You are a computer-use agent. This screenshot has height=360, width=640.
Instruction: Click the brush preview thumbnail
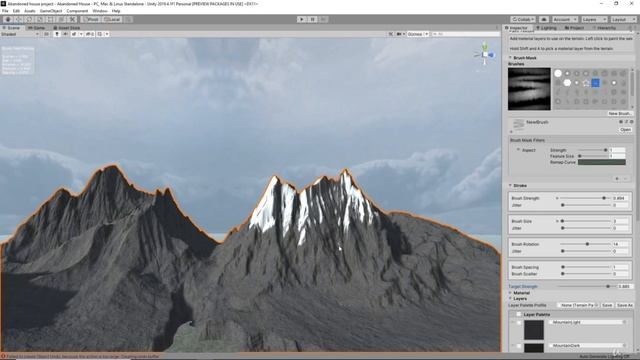[529, 89]
